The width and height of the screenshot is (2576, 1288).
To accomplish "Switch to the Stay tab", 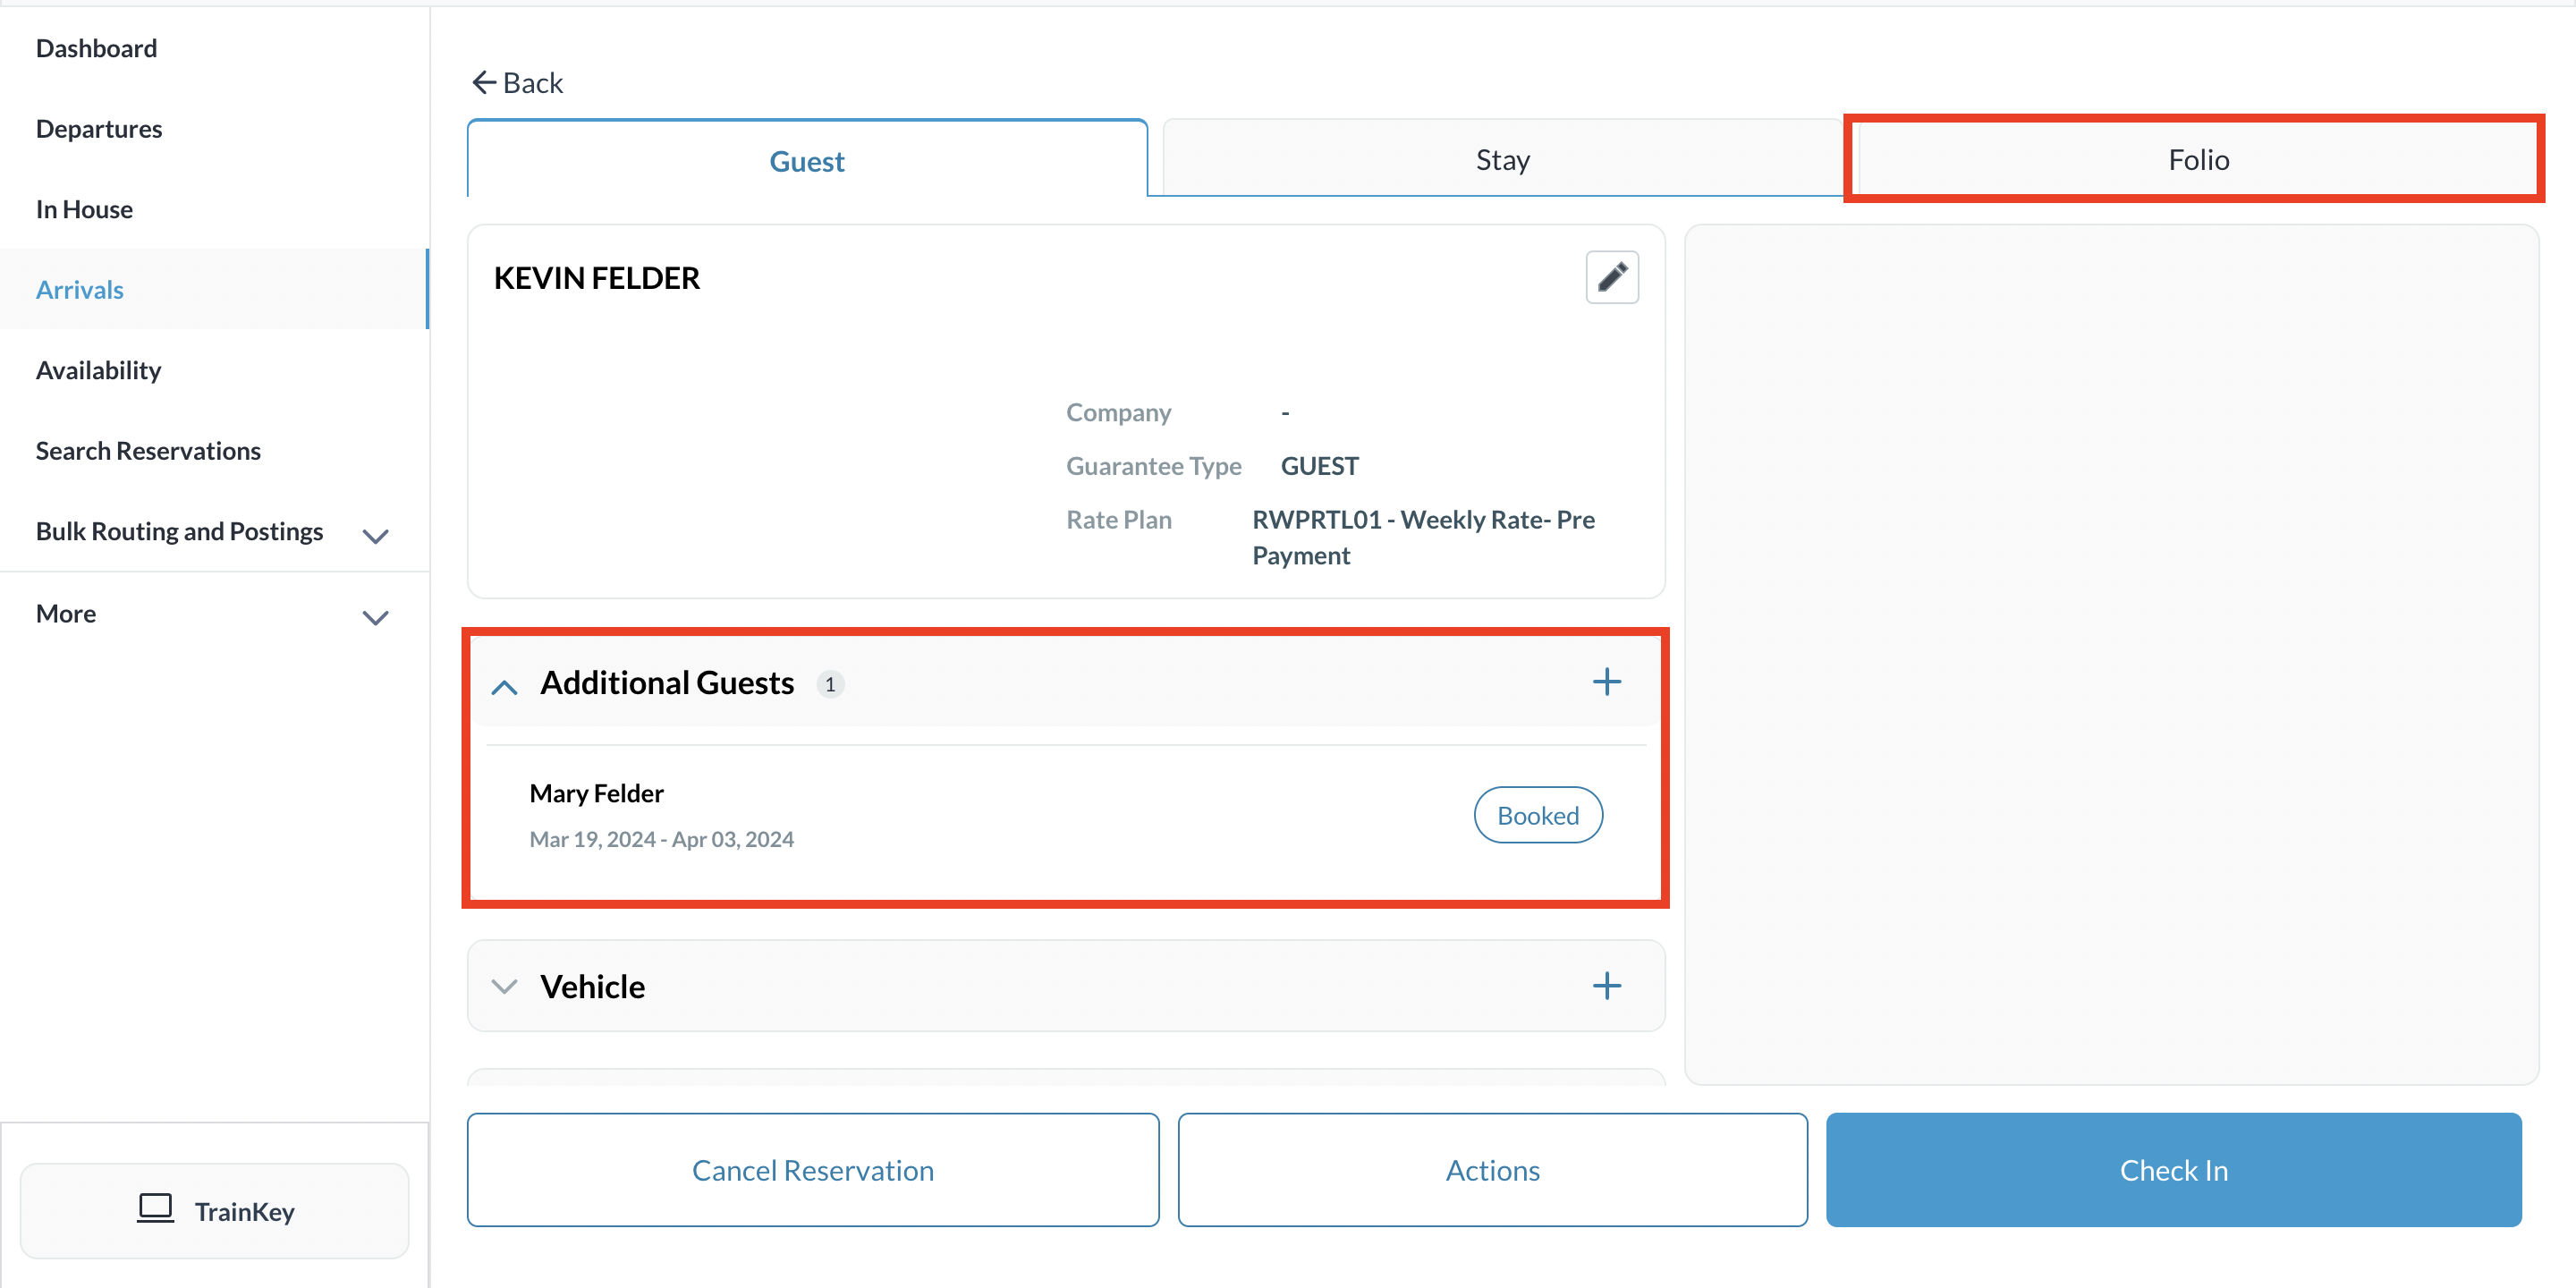I will [1501, 160].
